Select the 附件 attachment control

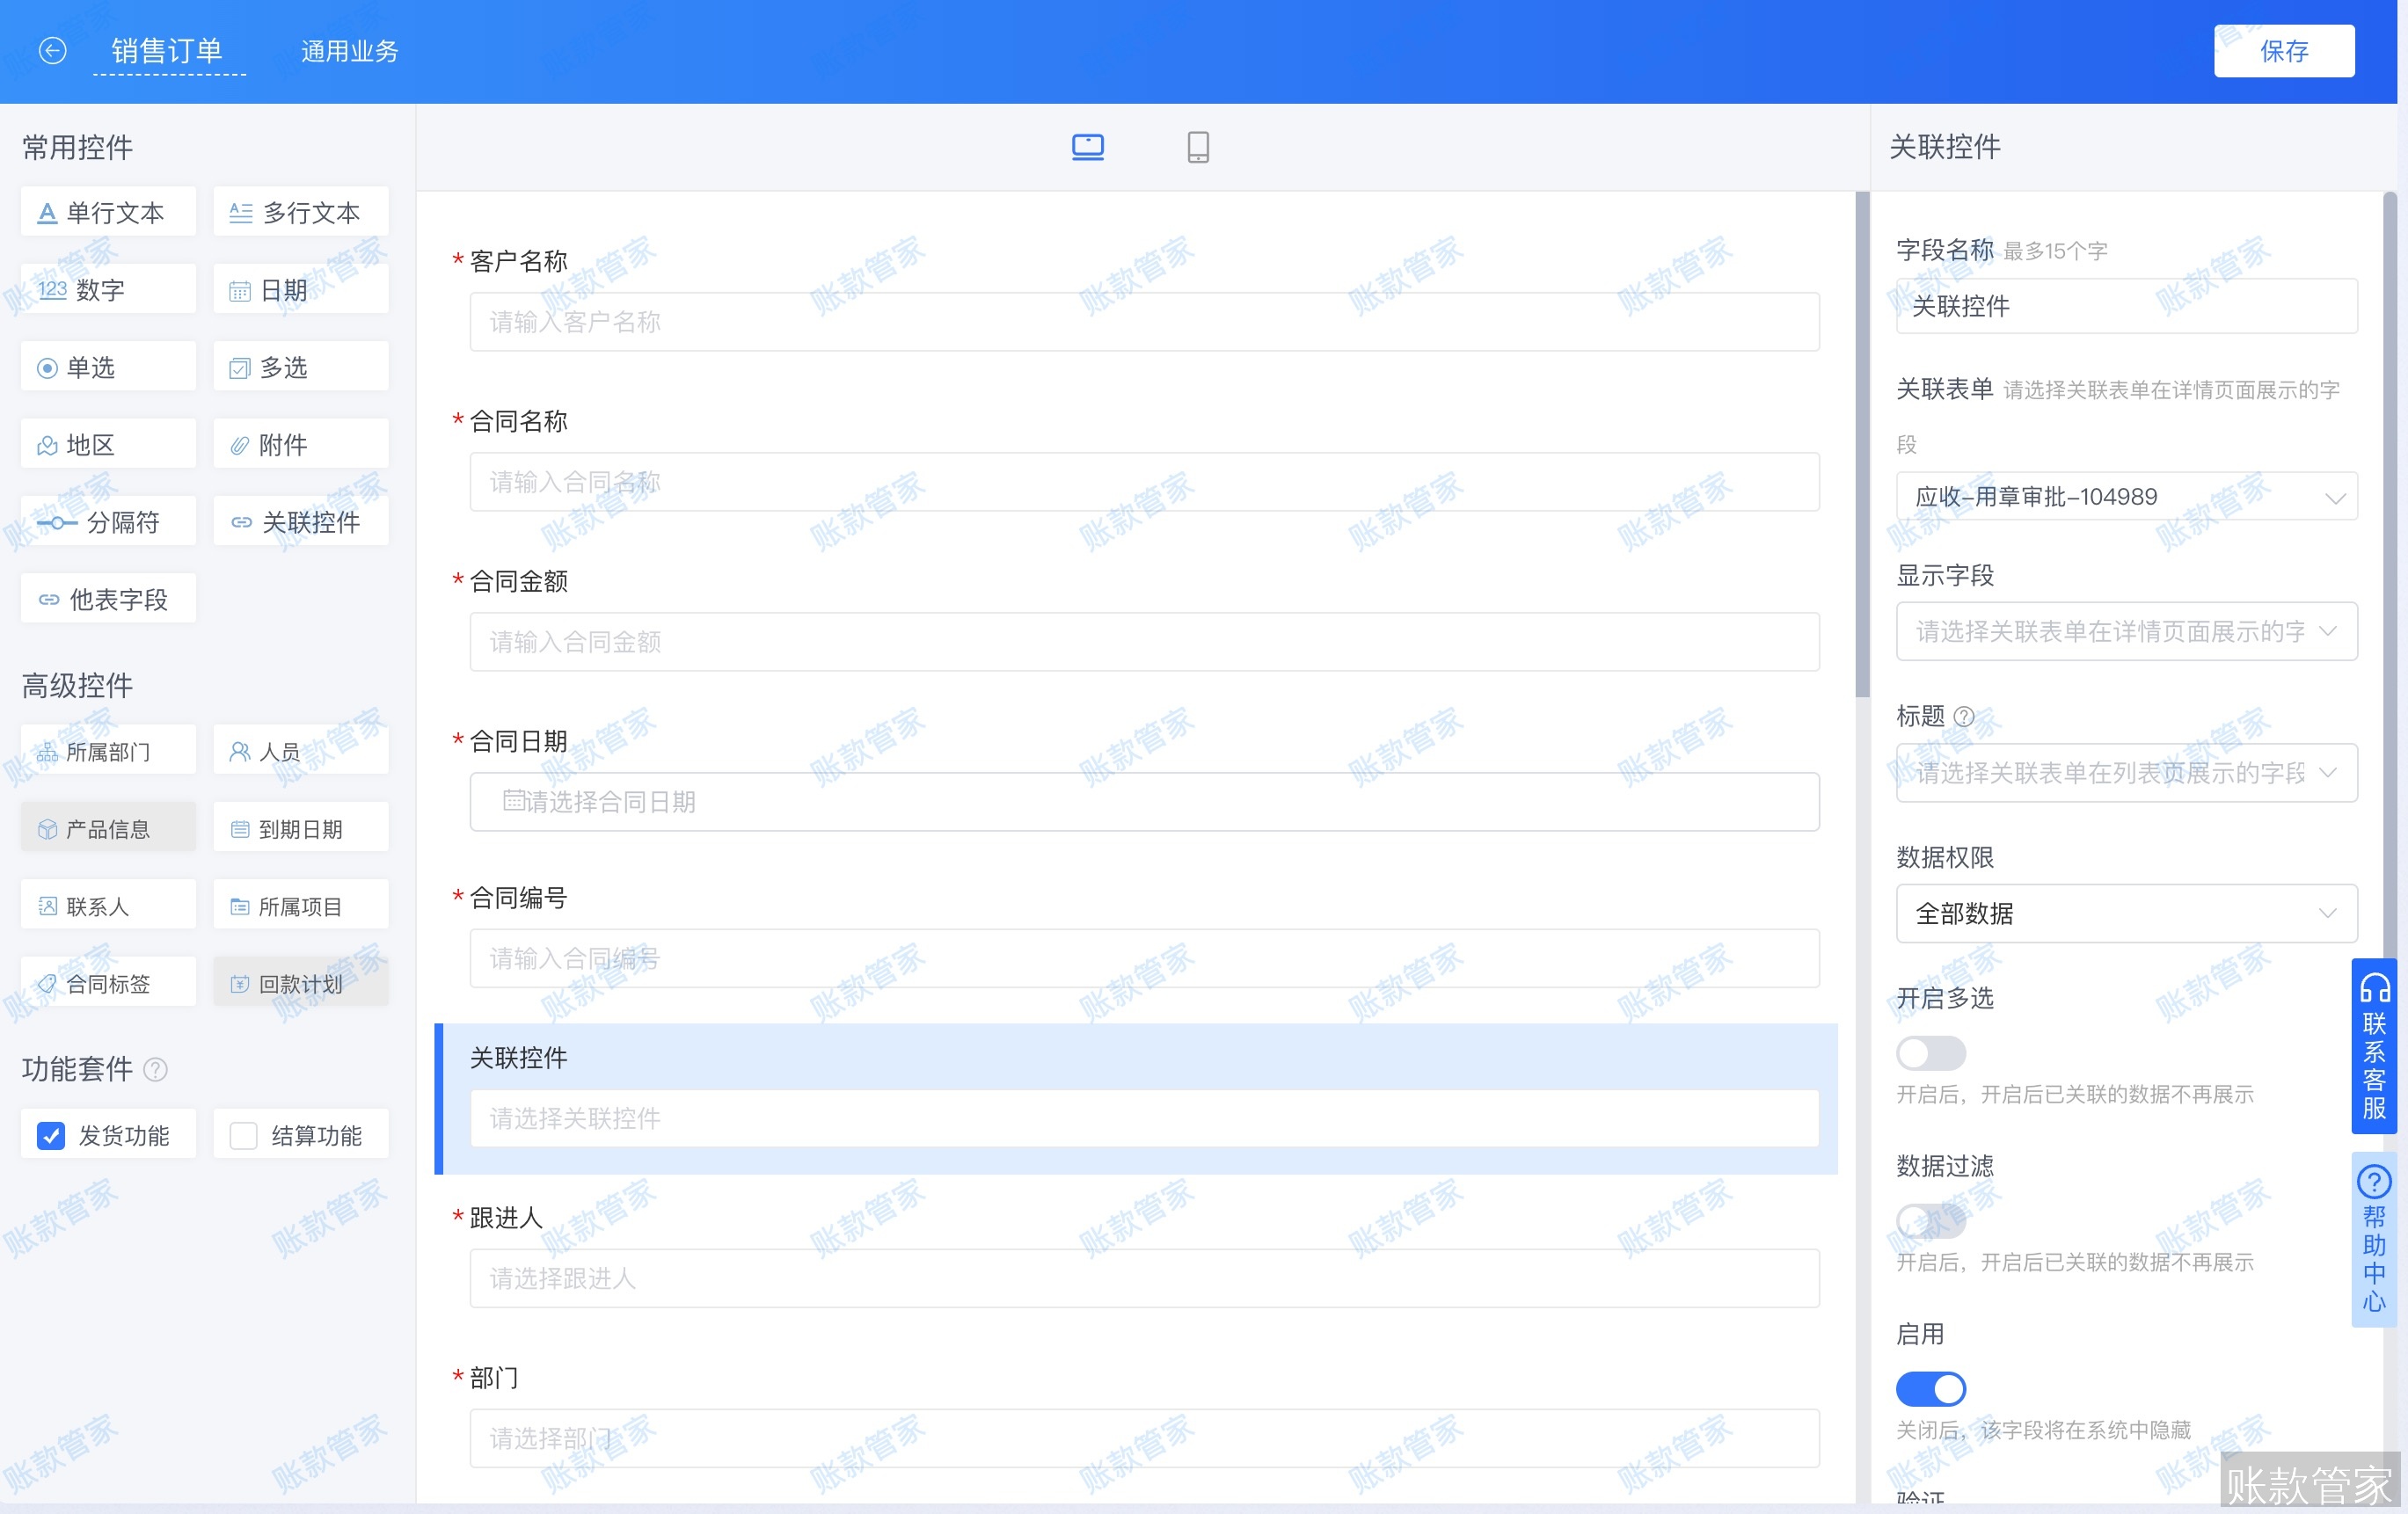299,443
